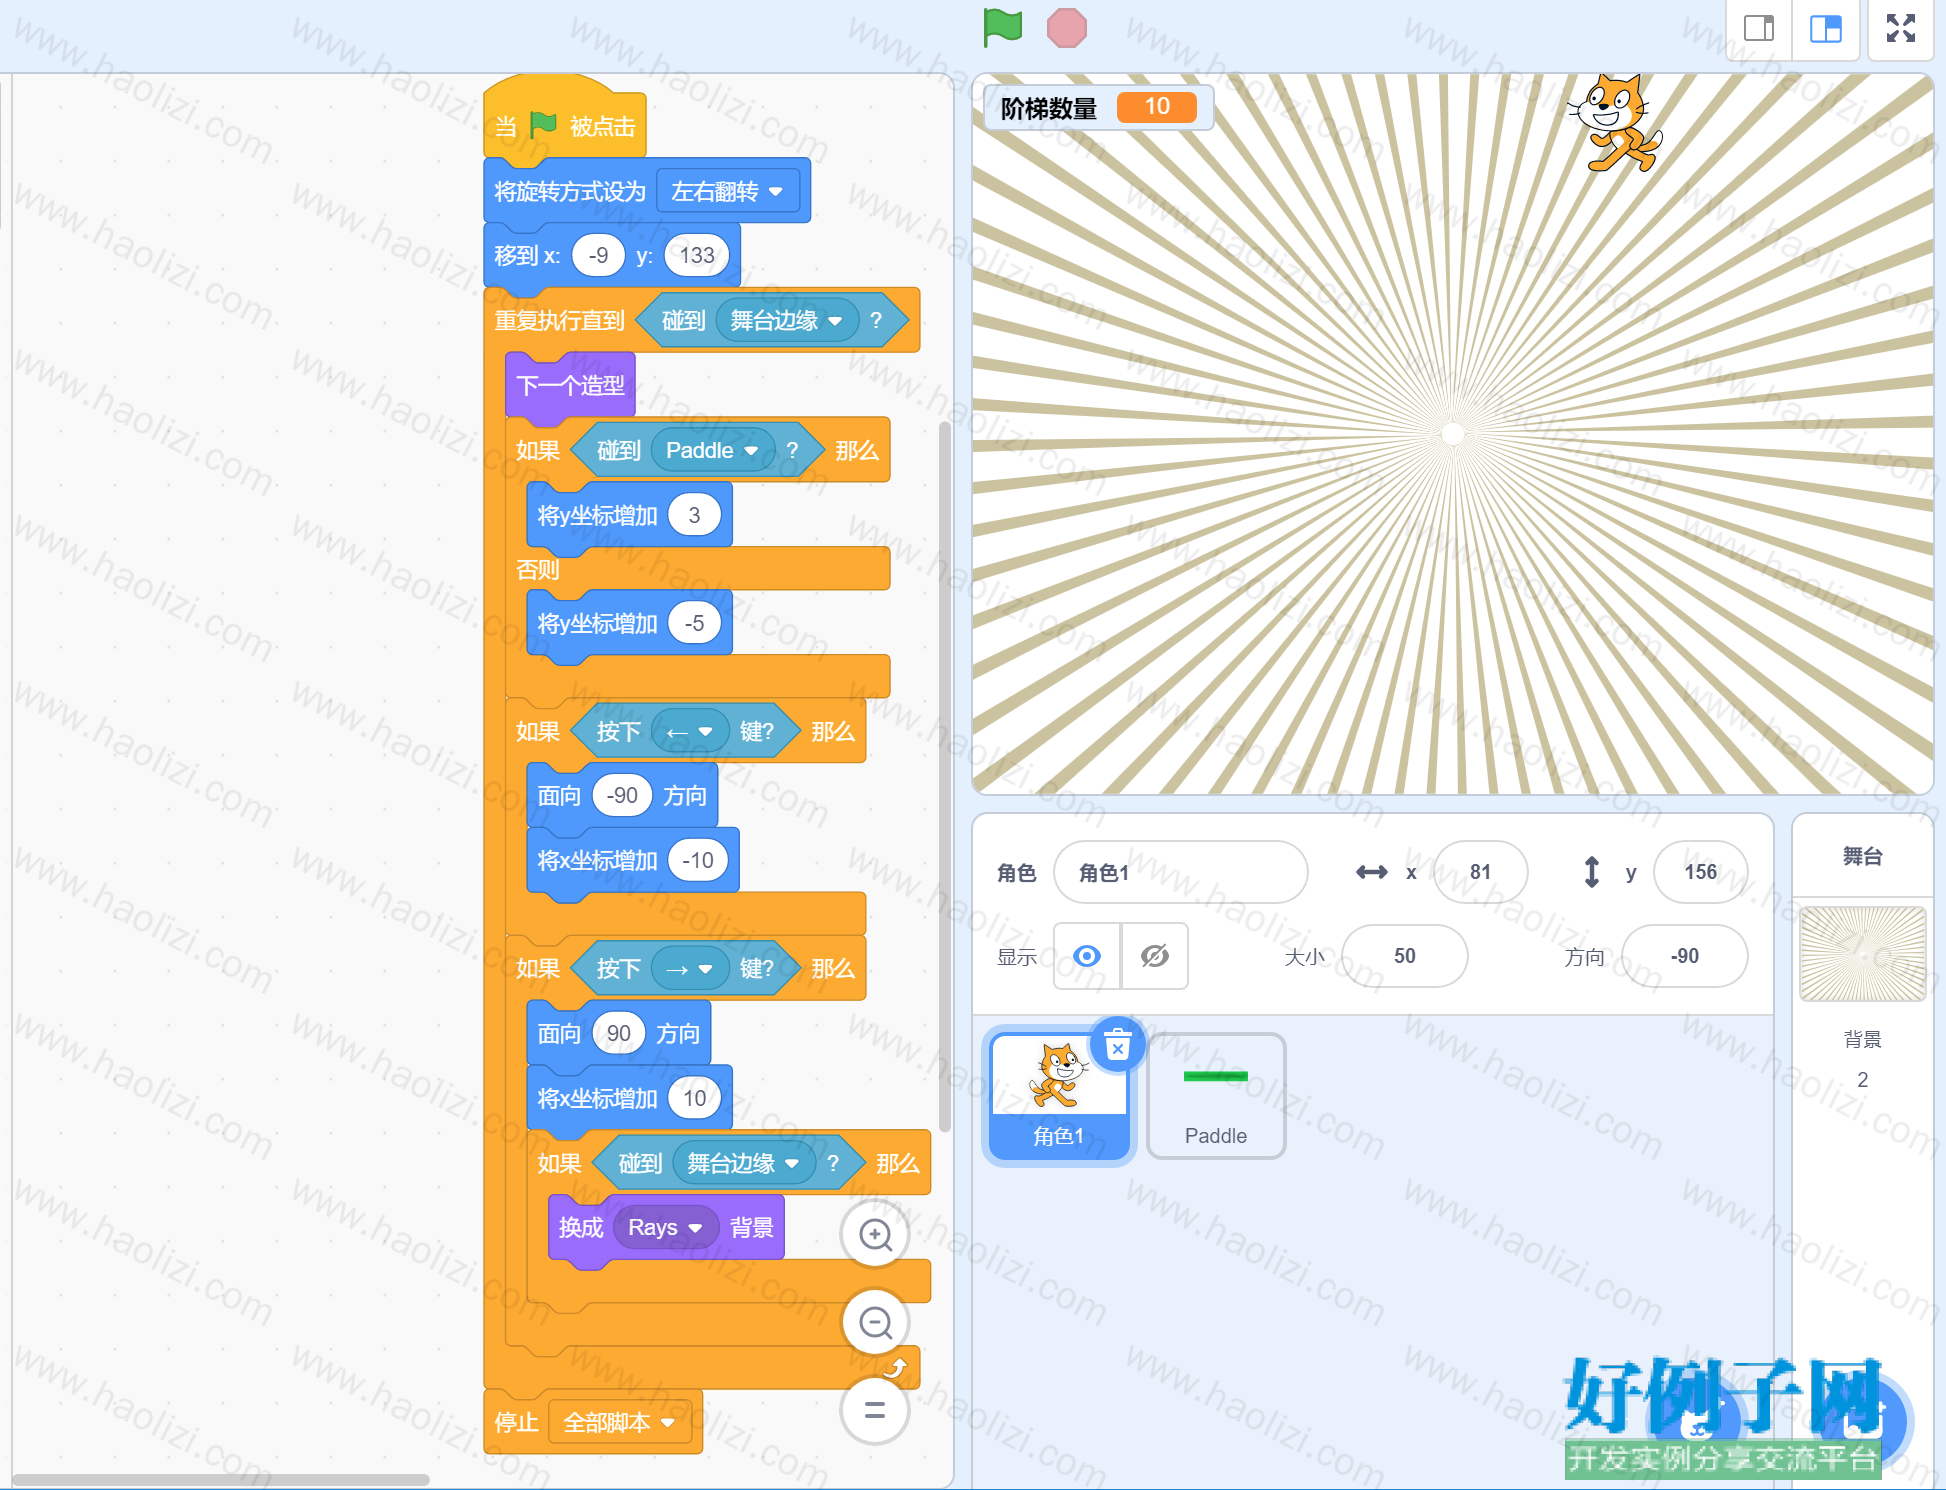The width and height of the screenshot is (1946, 1490).
Task: Open the 舞台边缘 dropdown in inner if block
Action: pos(743,1163)
